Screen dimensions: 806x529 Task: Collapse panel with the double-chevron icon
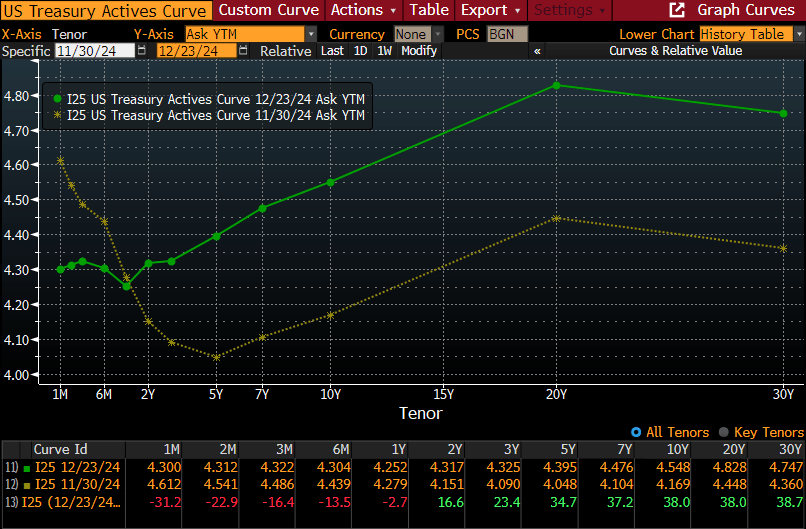(x=538, y=50)
